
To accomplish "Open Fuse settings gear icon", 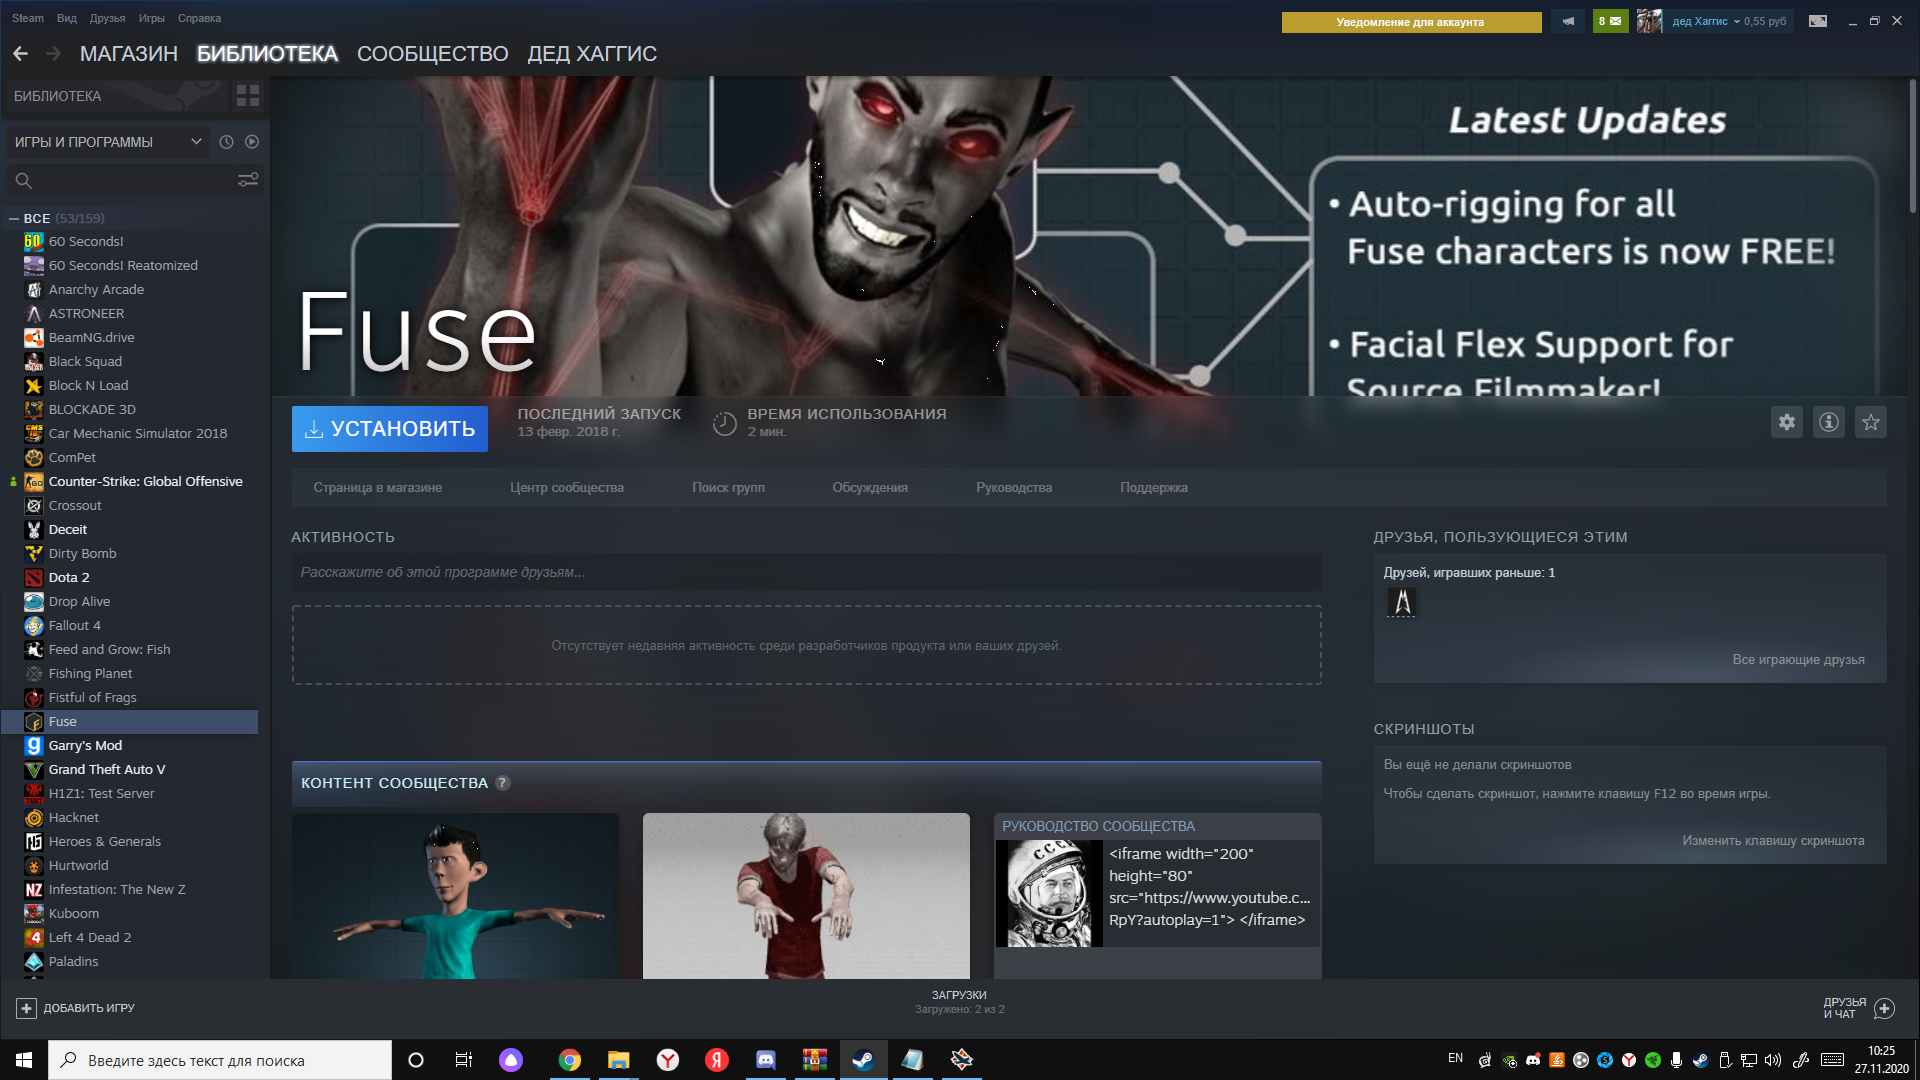I will [x=1787, y=422].
